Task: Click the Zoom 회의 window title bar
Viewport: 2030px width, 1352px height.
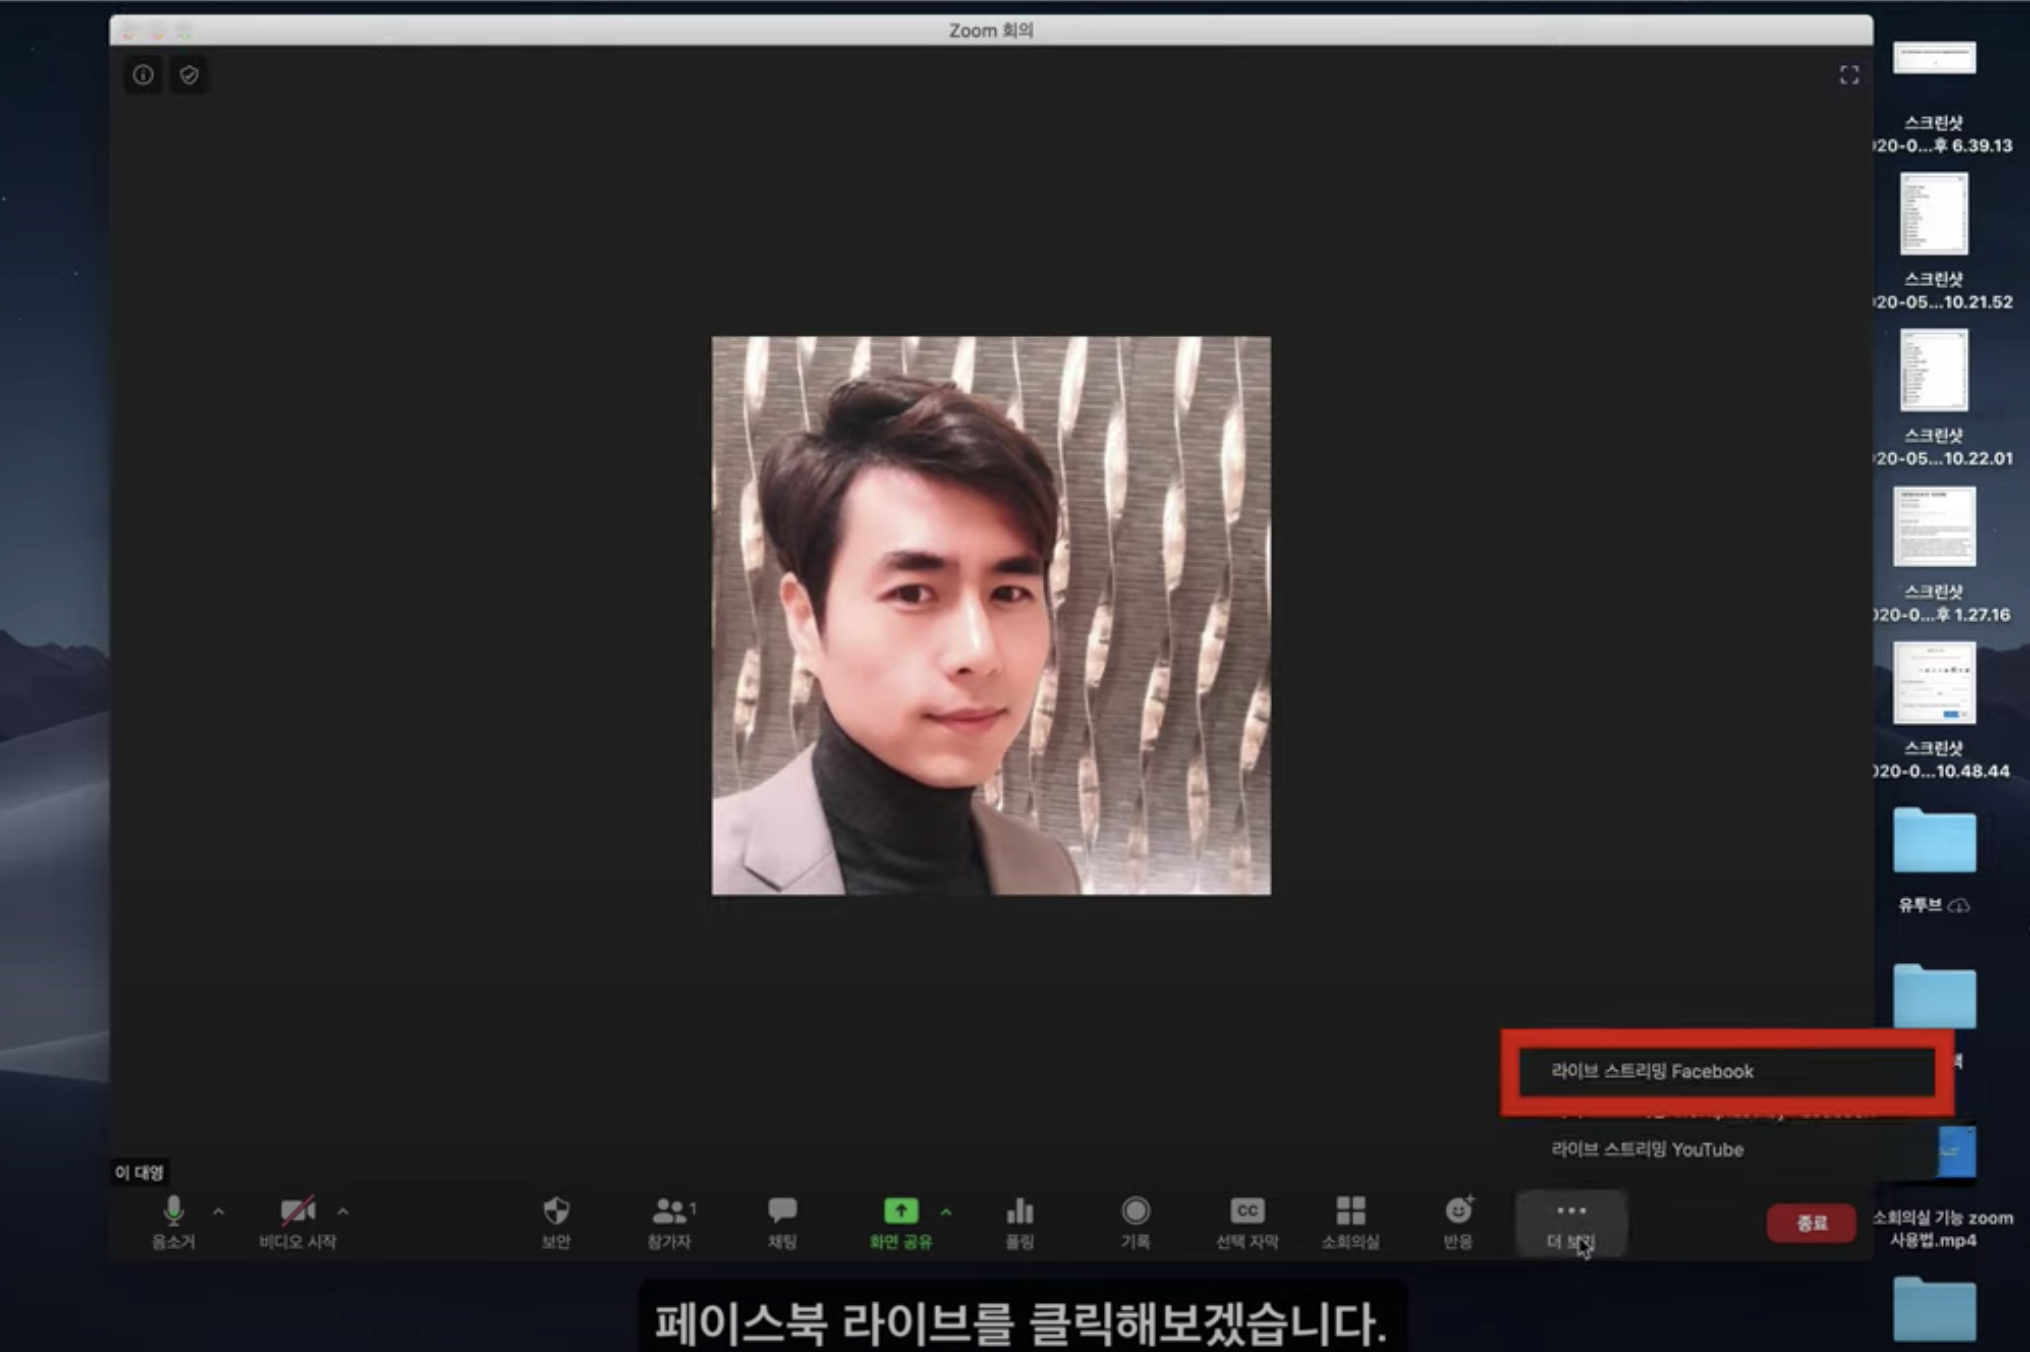Action: pos(991,30)
